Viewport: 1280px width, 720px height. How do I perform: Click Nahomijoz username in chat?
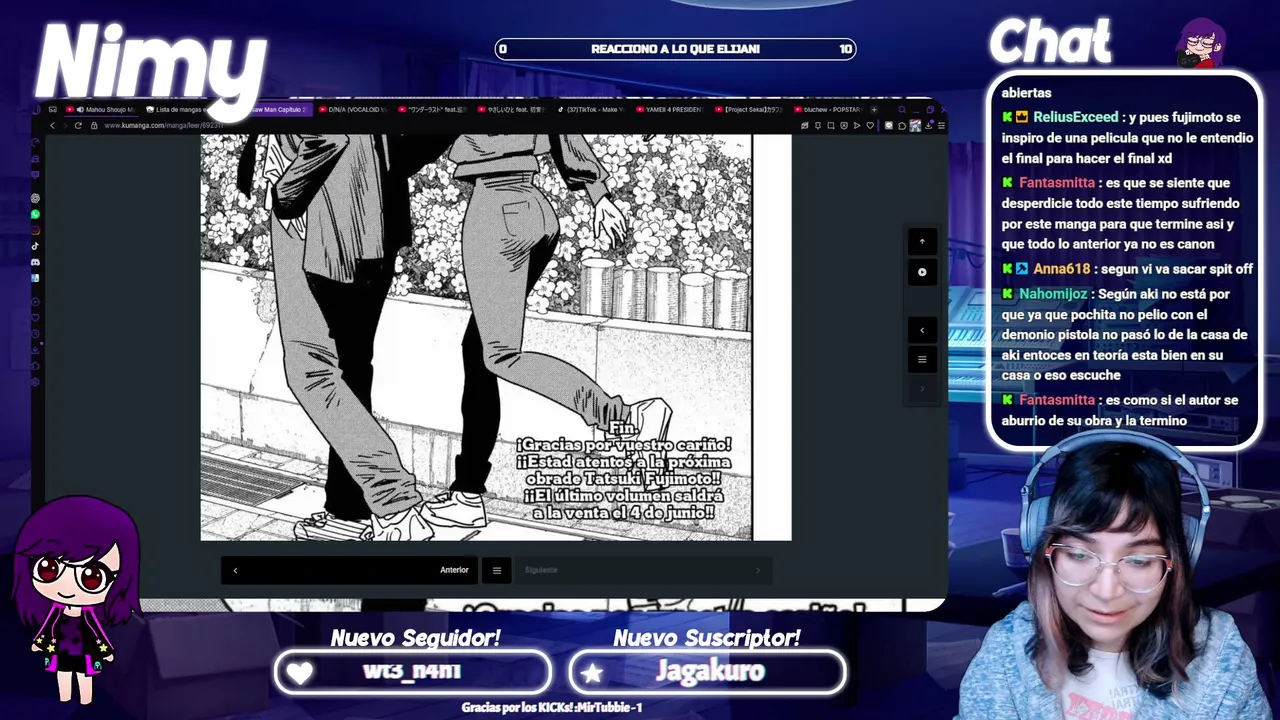pos(1054,294)
